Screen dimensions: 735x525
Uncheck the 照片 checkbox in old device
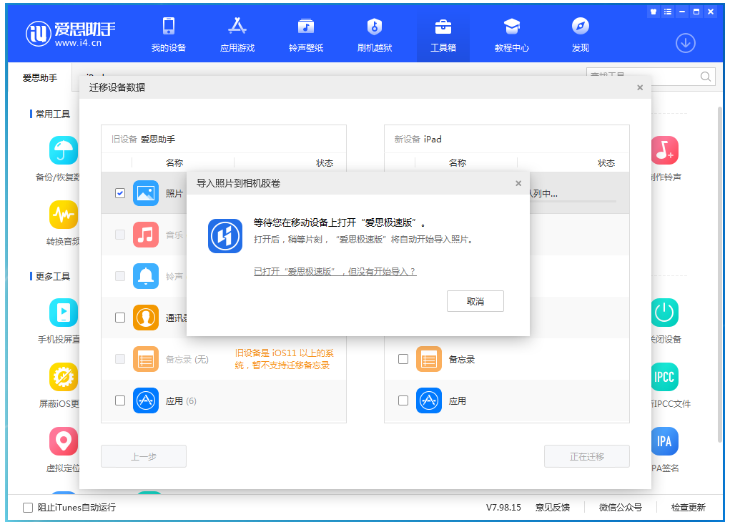120,193
